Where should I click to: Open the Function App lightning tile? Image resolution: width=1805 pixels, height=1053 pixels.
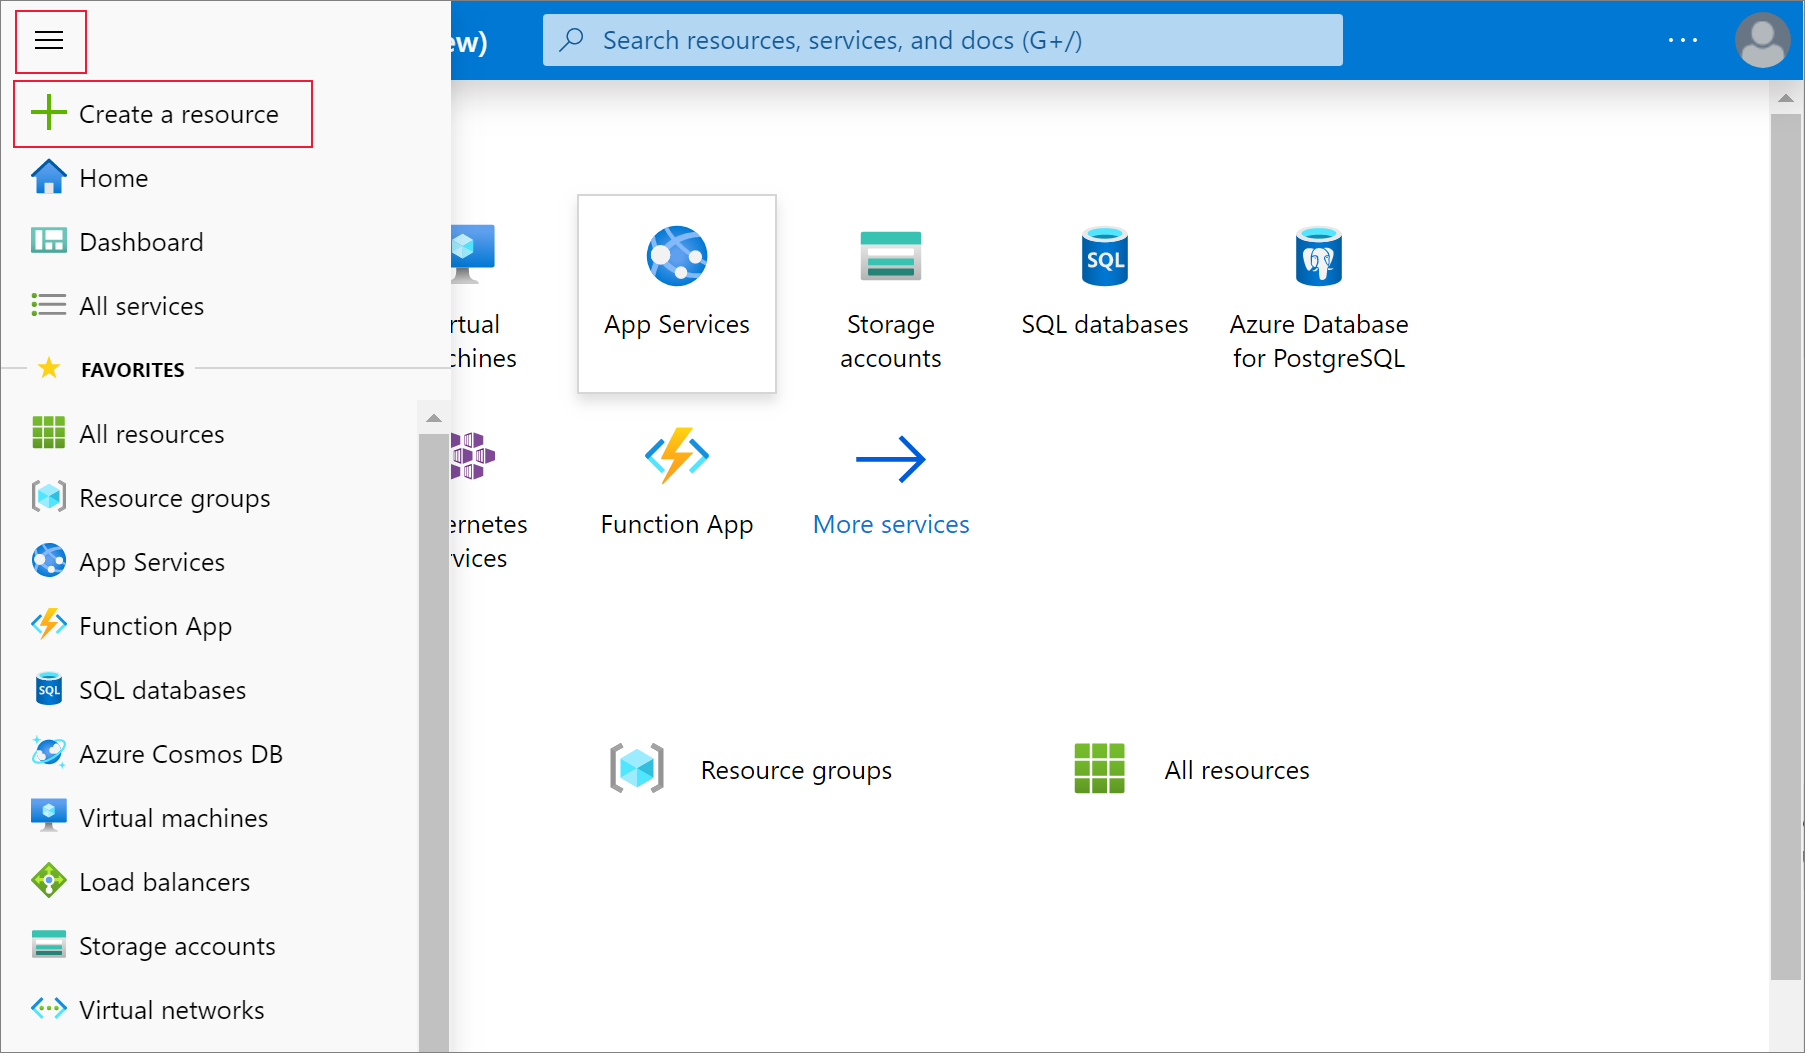677,482
